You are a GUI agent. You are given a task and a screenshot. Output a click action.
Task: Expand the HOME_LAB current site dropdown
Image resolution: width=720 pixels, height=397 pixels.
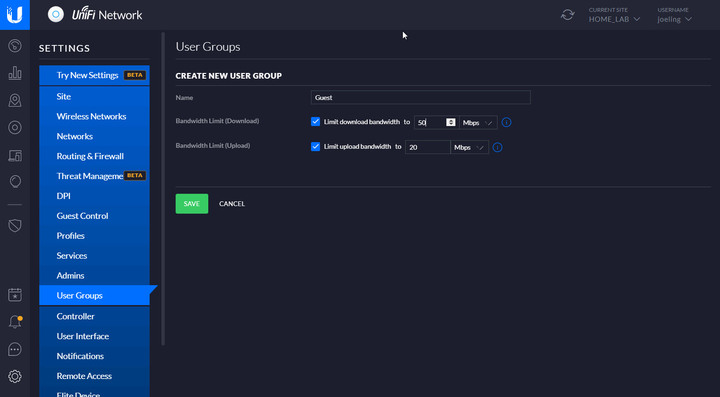coord(614,19)
